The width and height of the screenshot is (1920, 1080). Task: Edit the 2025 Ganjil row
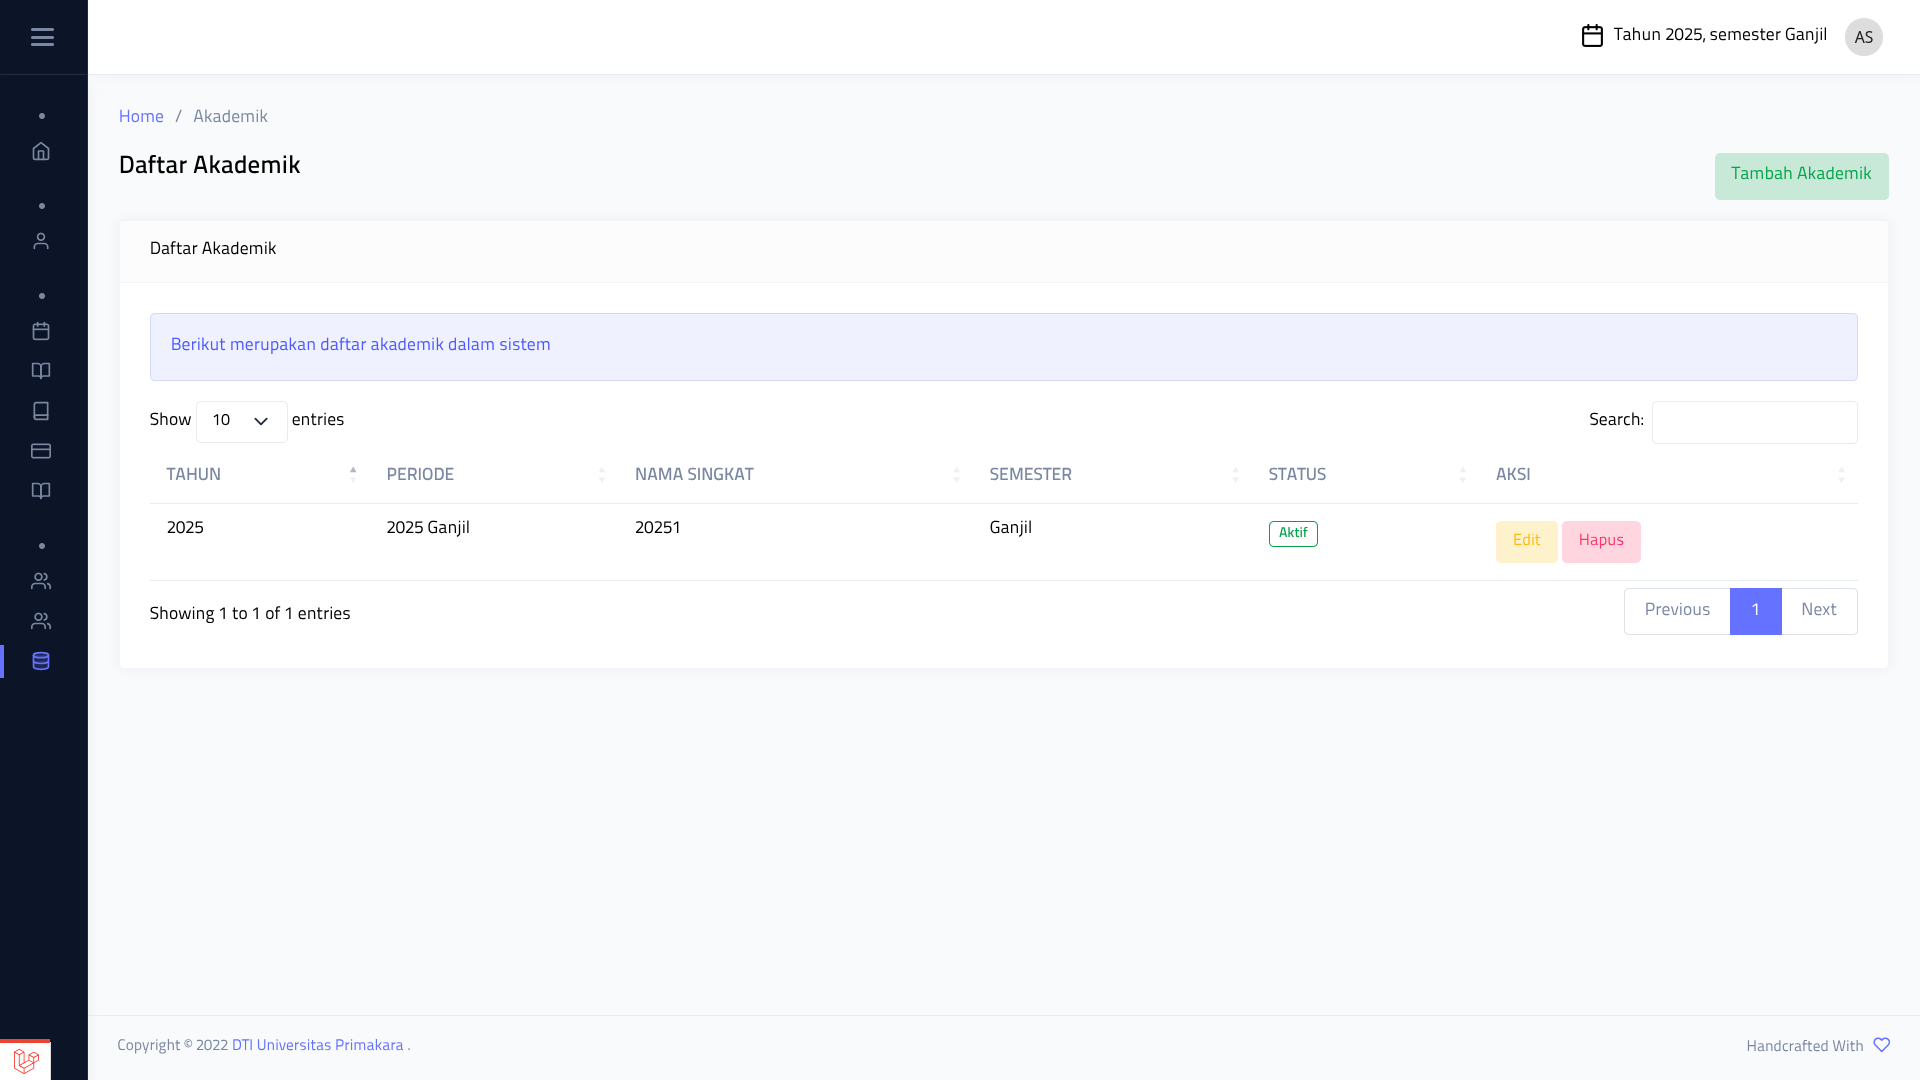coord(1526,541)
